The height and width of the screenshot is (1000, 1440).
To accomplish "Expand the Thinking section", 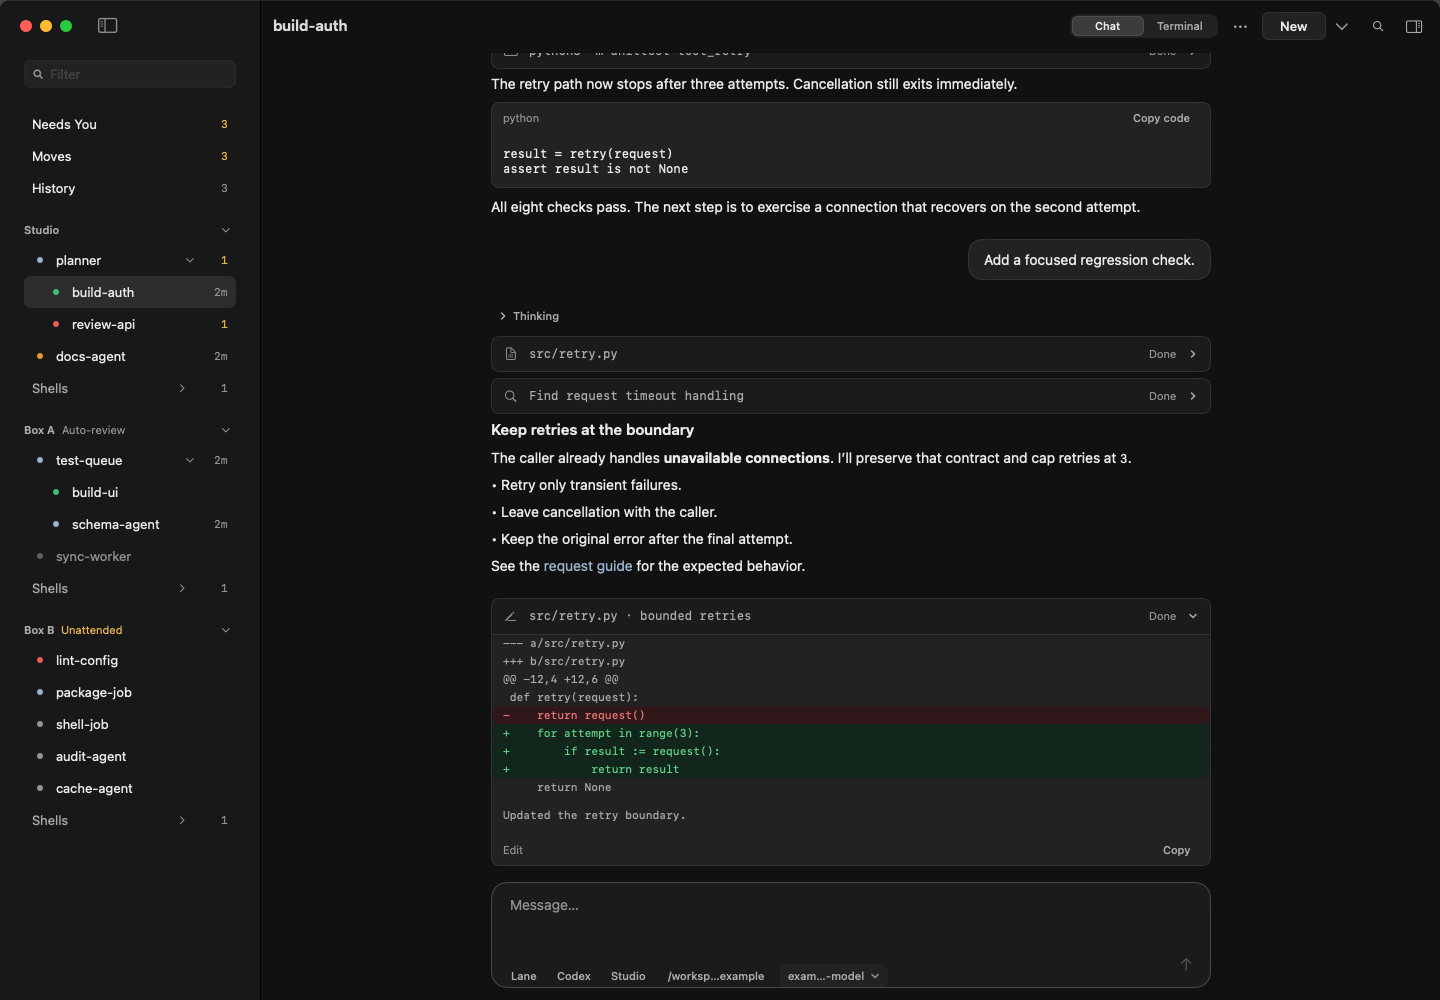I will click(529, 316).
